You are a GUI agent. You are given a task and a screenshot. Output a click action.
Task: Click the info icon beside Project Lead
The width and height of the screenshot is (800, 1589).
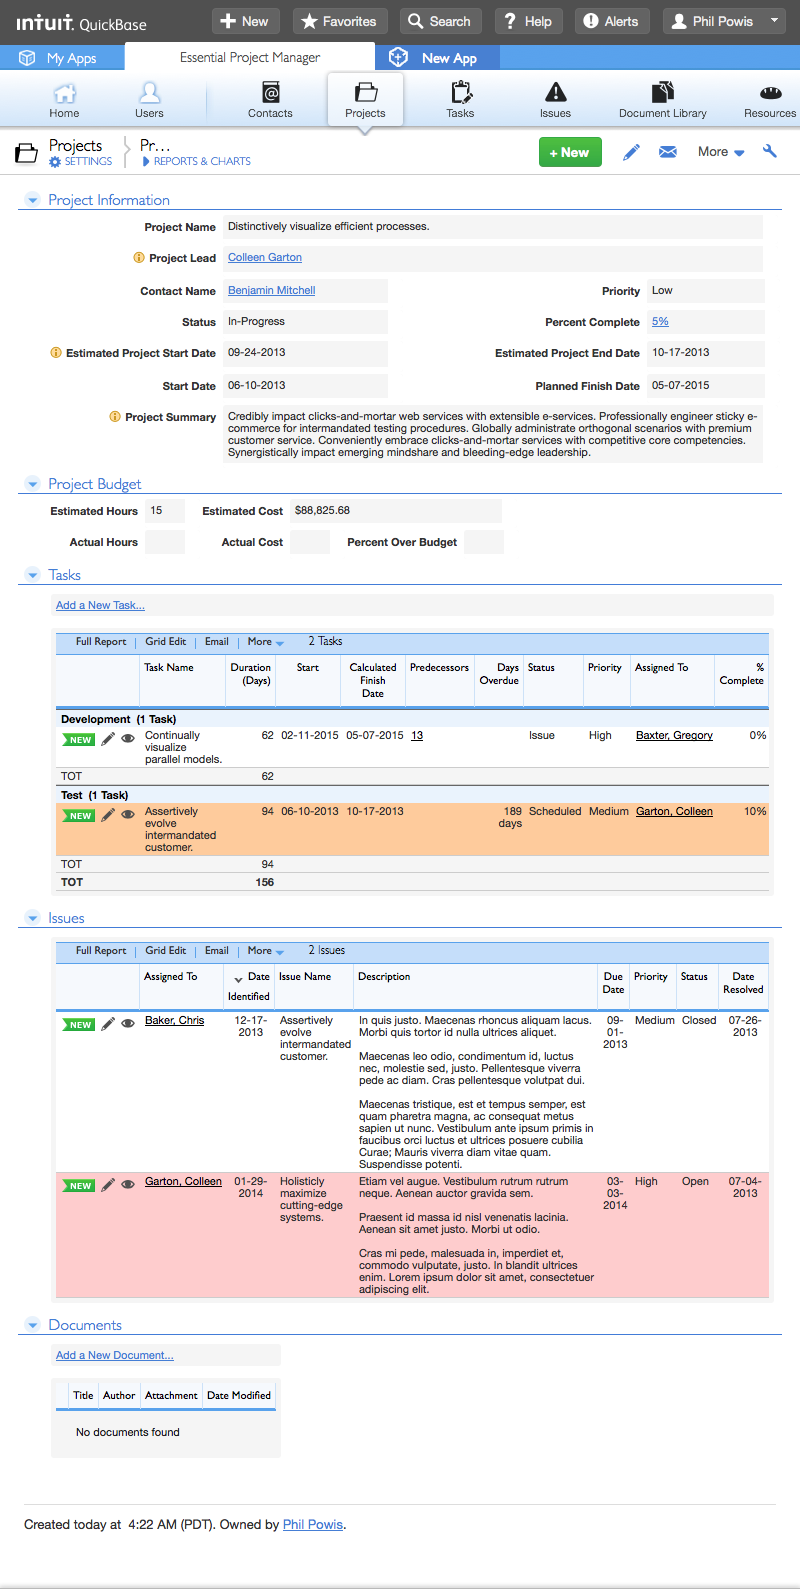[139, 258]
